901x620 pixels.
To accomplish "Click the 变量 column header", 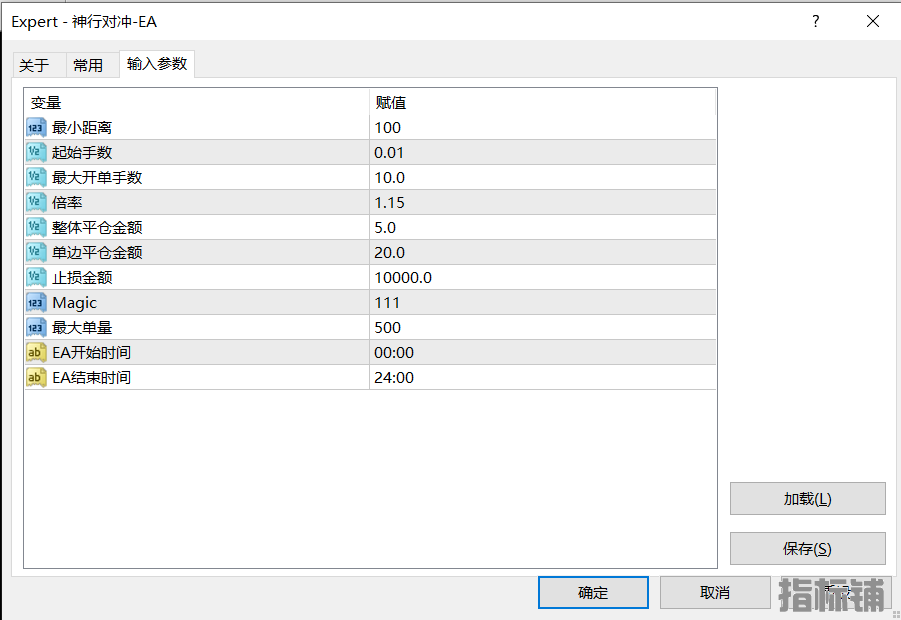I will point(197,102).
